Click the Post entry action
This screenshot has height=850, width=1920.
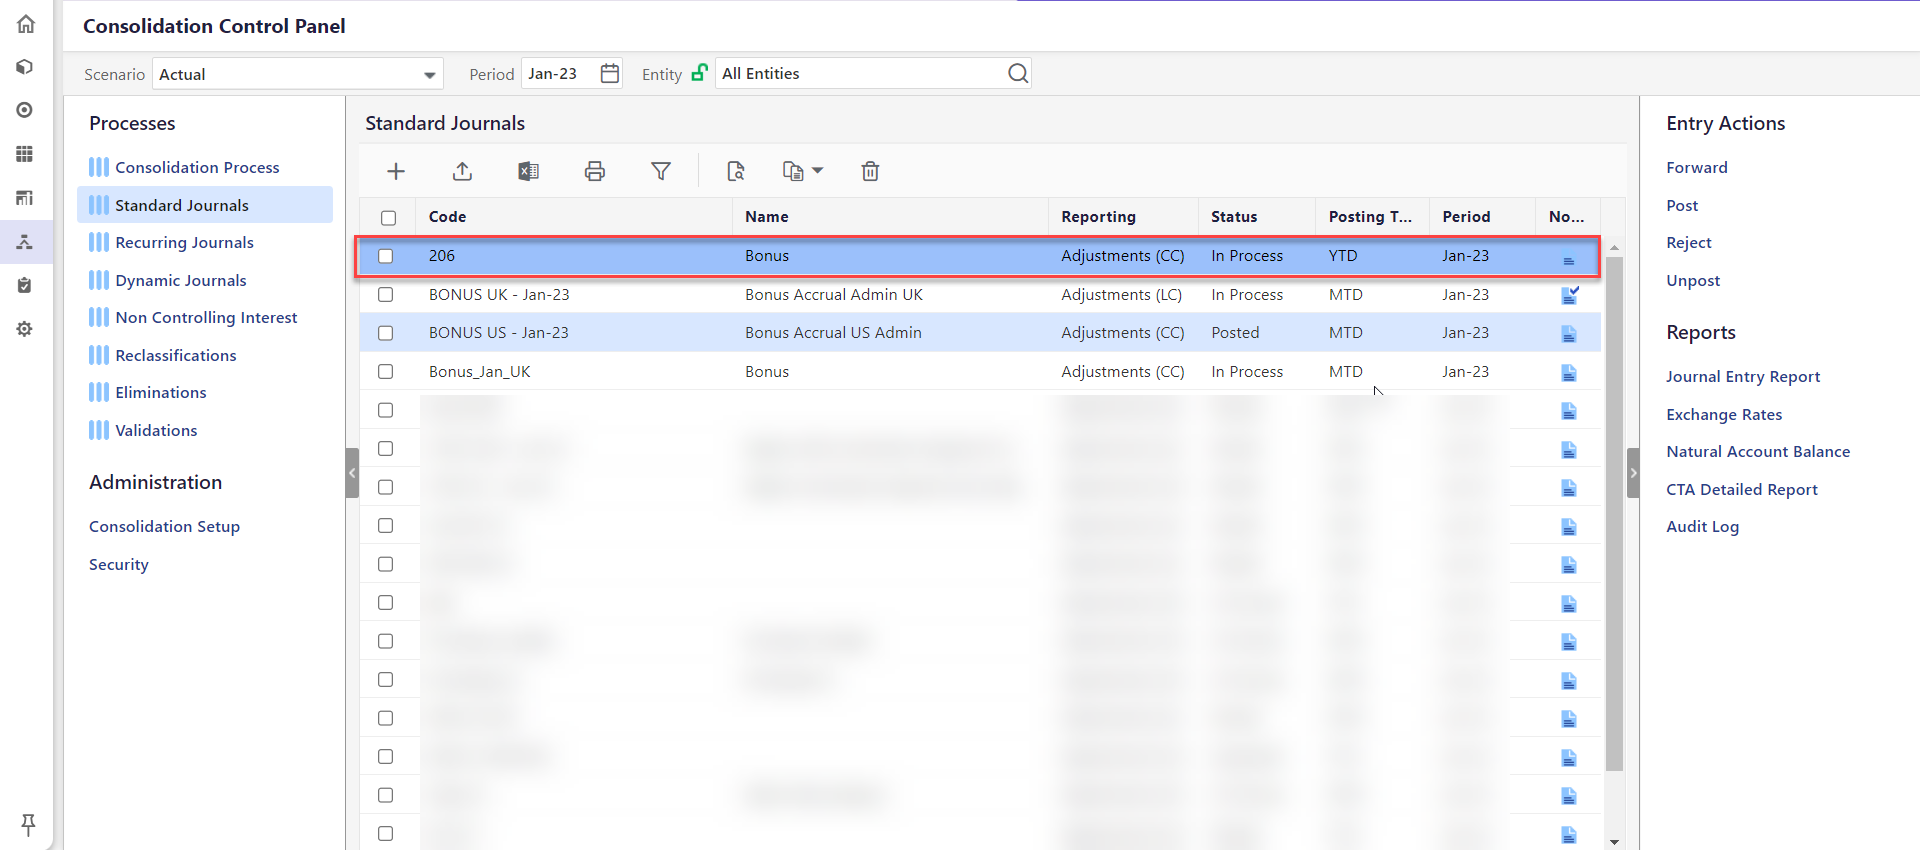coord(1682,205)
